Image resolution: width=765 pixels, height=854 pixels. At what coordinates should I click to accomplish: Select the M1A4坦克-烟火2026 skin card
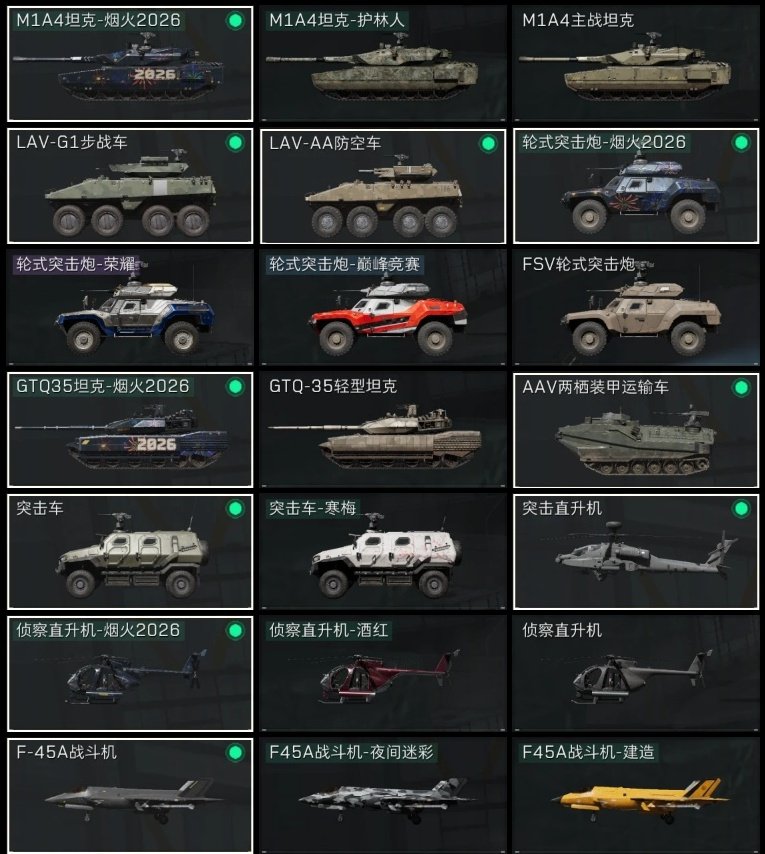click(130, 64)
